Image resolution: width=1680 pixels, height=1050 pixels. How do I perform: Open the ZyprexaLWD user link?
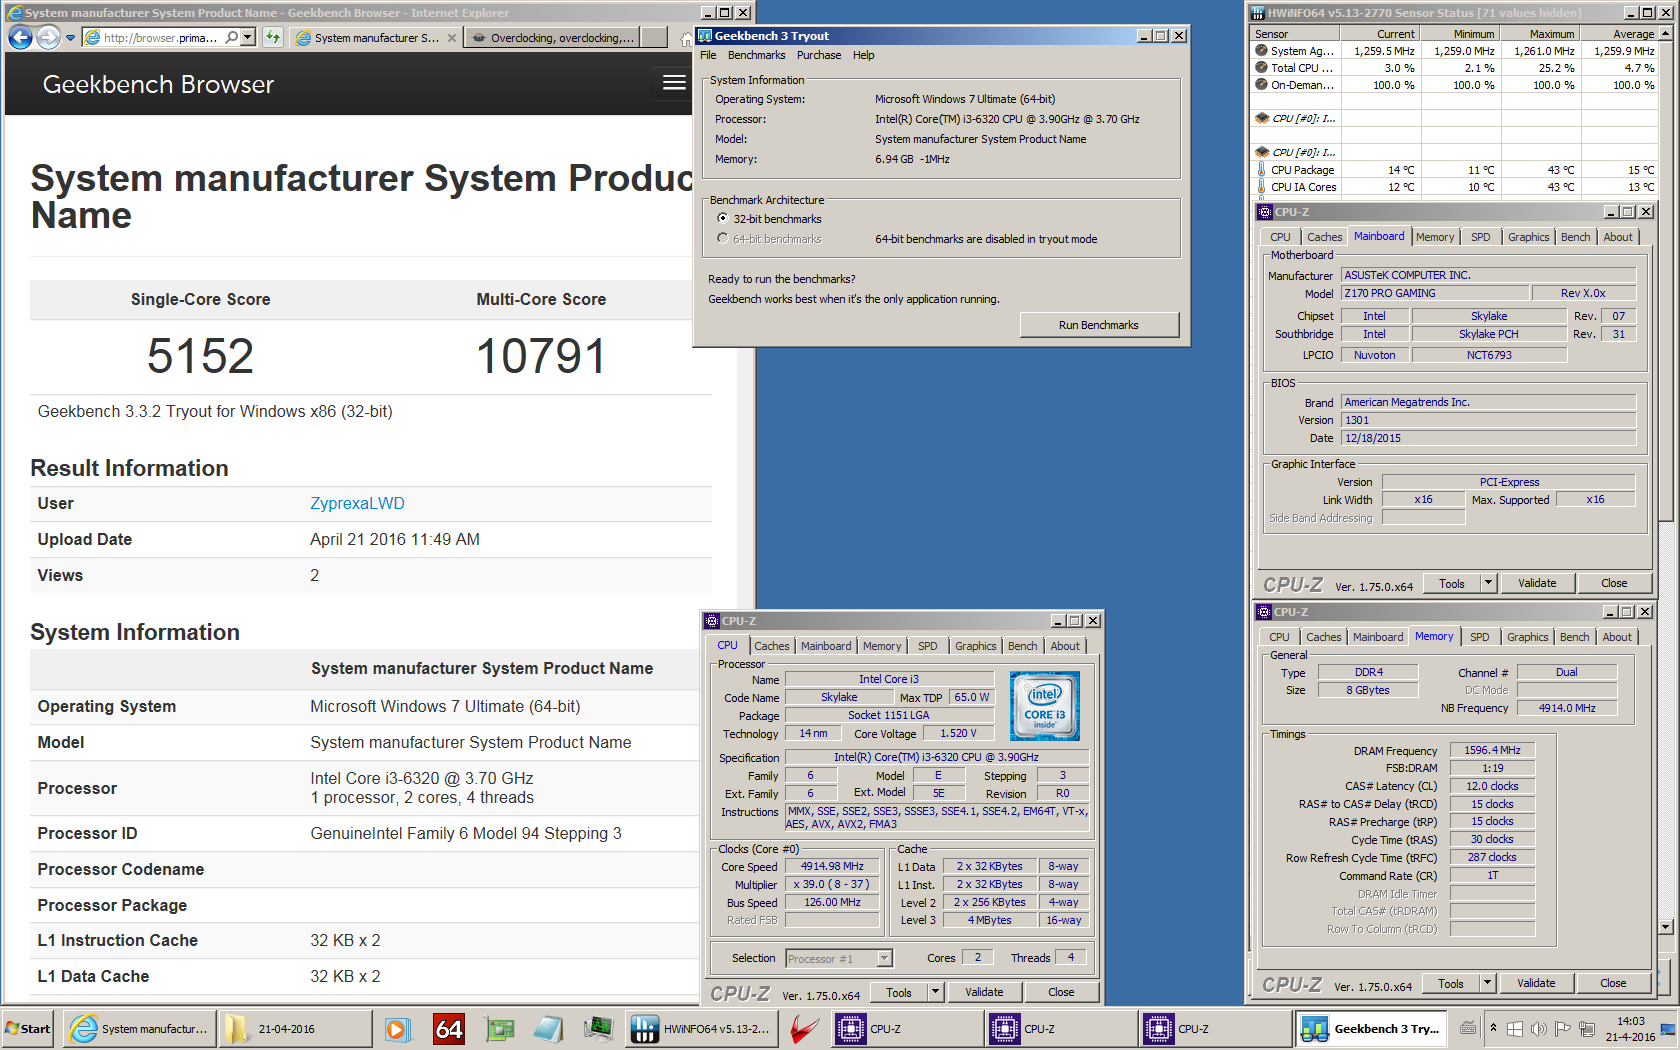point(357,503)
